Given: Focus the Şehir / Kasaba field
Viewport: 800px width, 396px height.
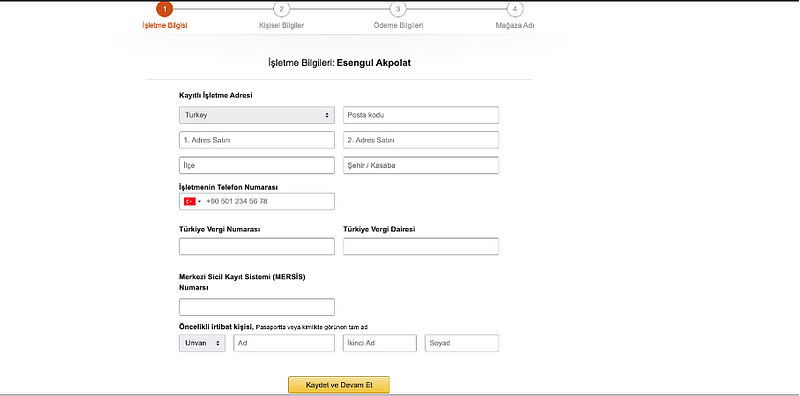Looking at the screenshot, I should [421, 165].
